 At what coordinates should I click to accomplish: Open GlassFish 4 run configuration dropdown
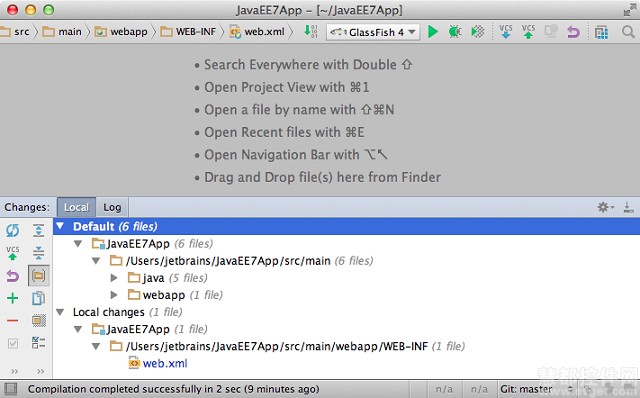coord(373,32)
